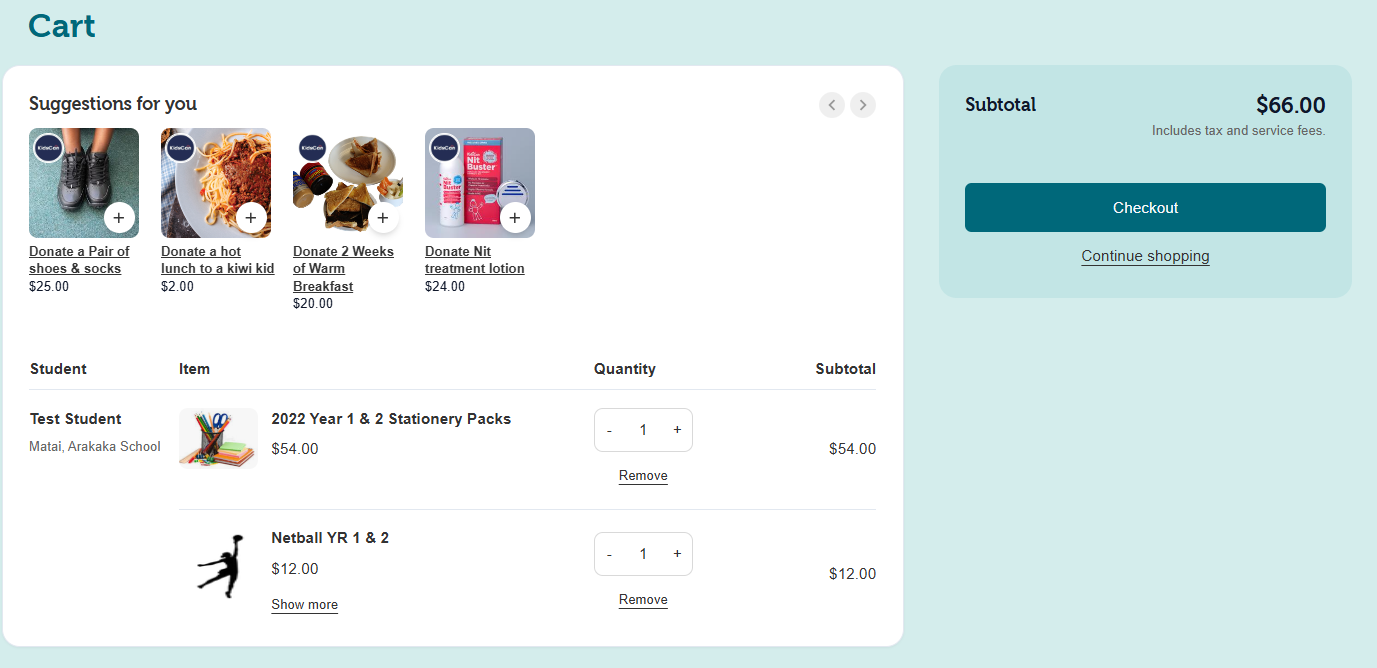Increase Netball YR 1 & 2 quantity
This screenshot has height=668, width=1377.
click(677, 554)
